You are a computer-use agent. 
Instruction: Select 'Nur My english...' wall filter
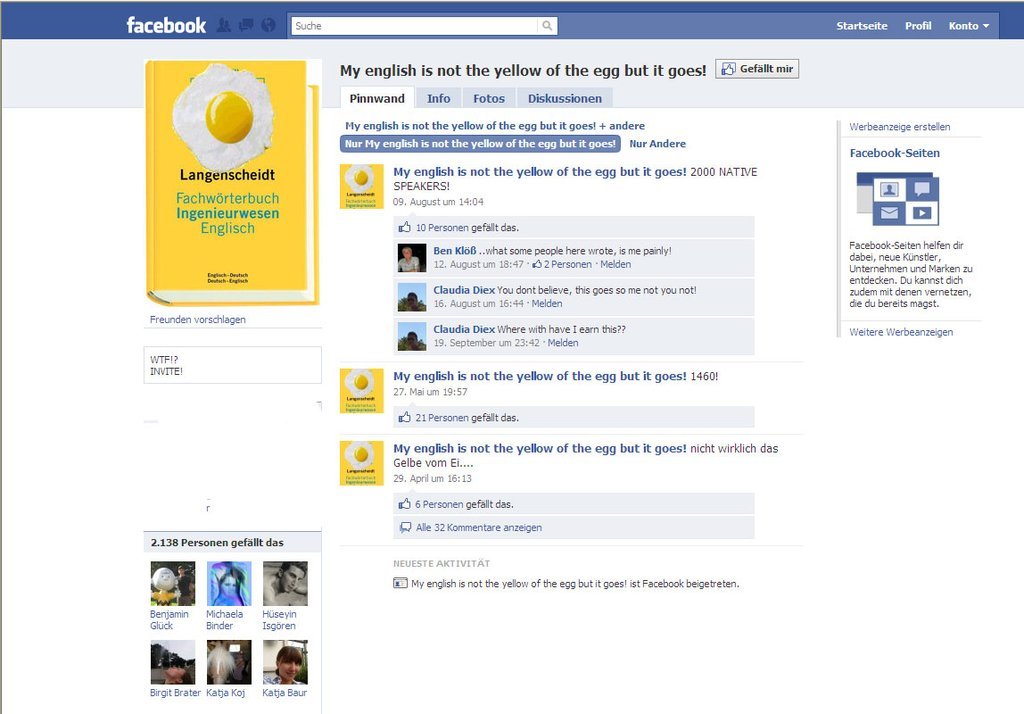pyautogui.click(x=480, y=144)
